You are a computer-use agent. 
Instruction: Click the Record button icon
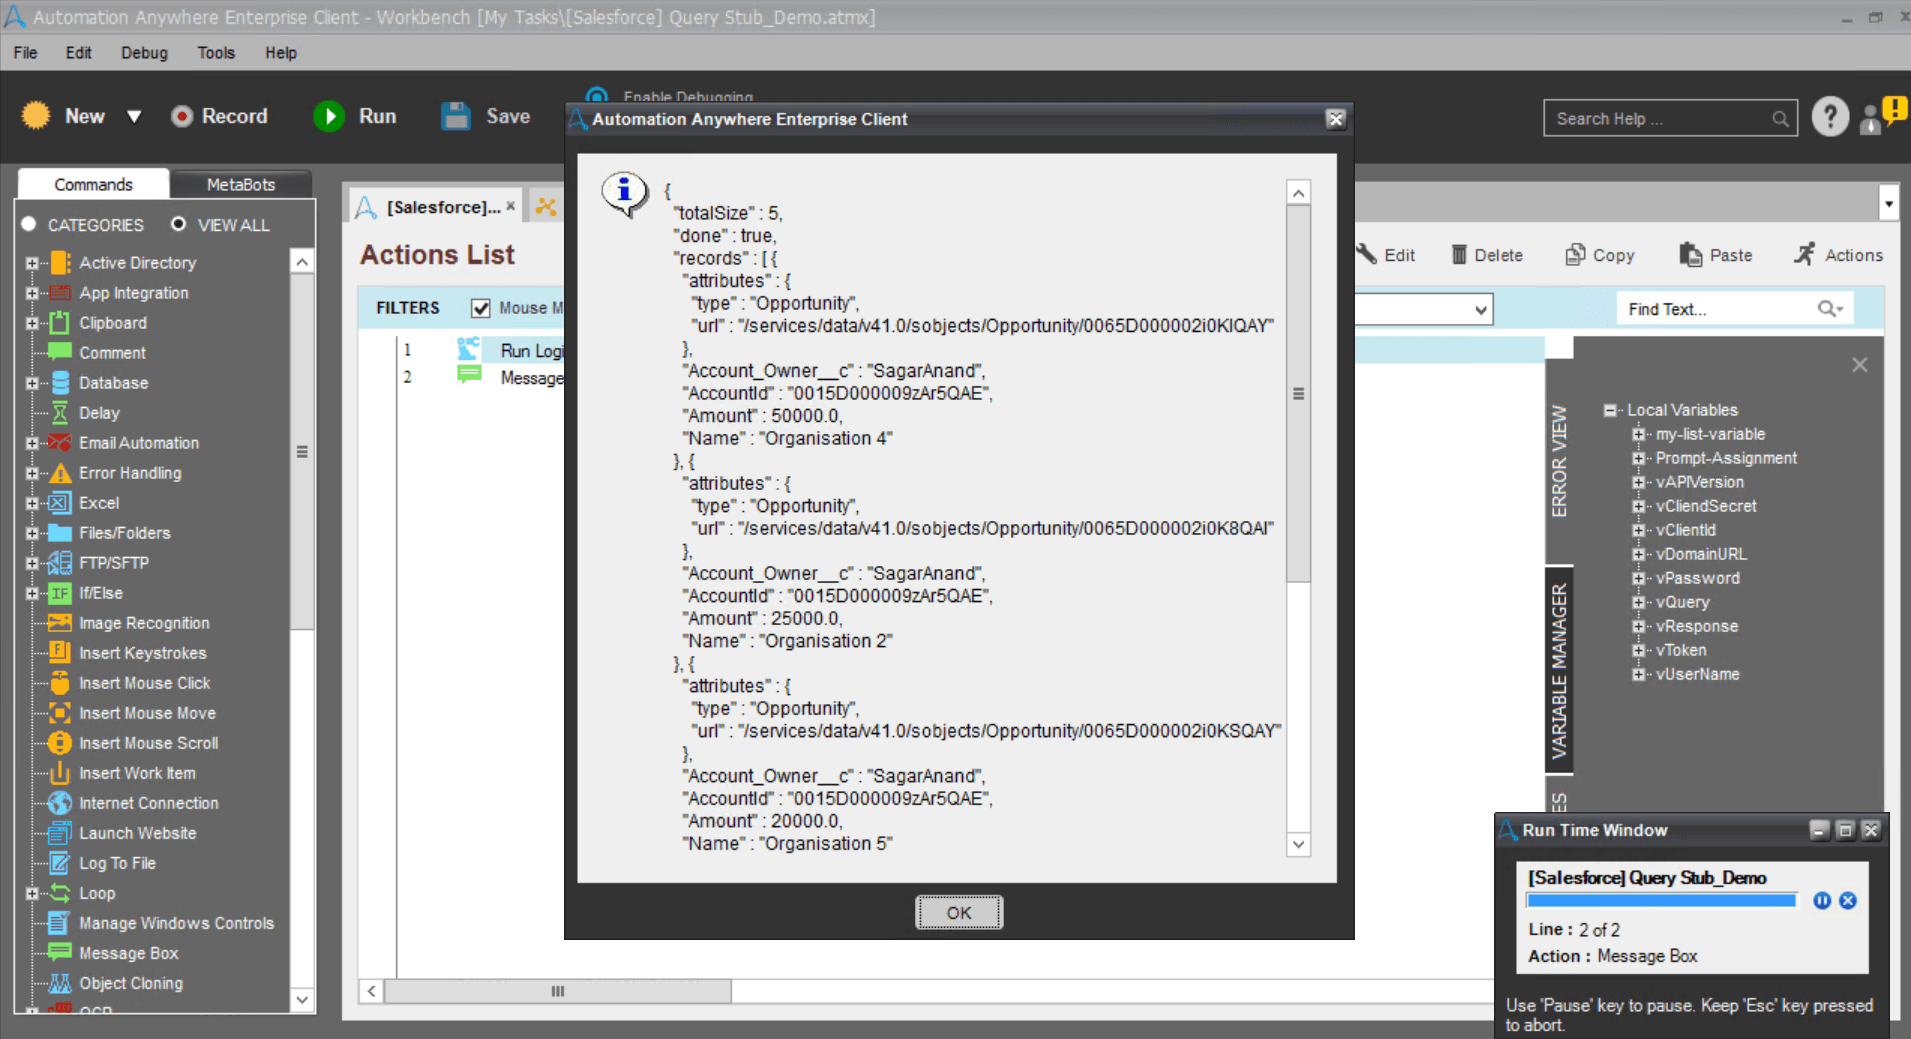[181, 117]
